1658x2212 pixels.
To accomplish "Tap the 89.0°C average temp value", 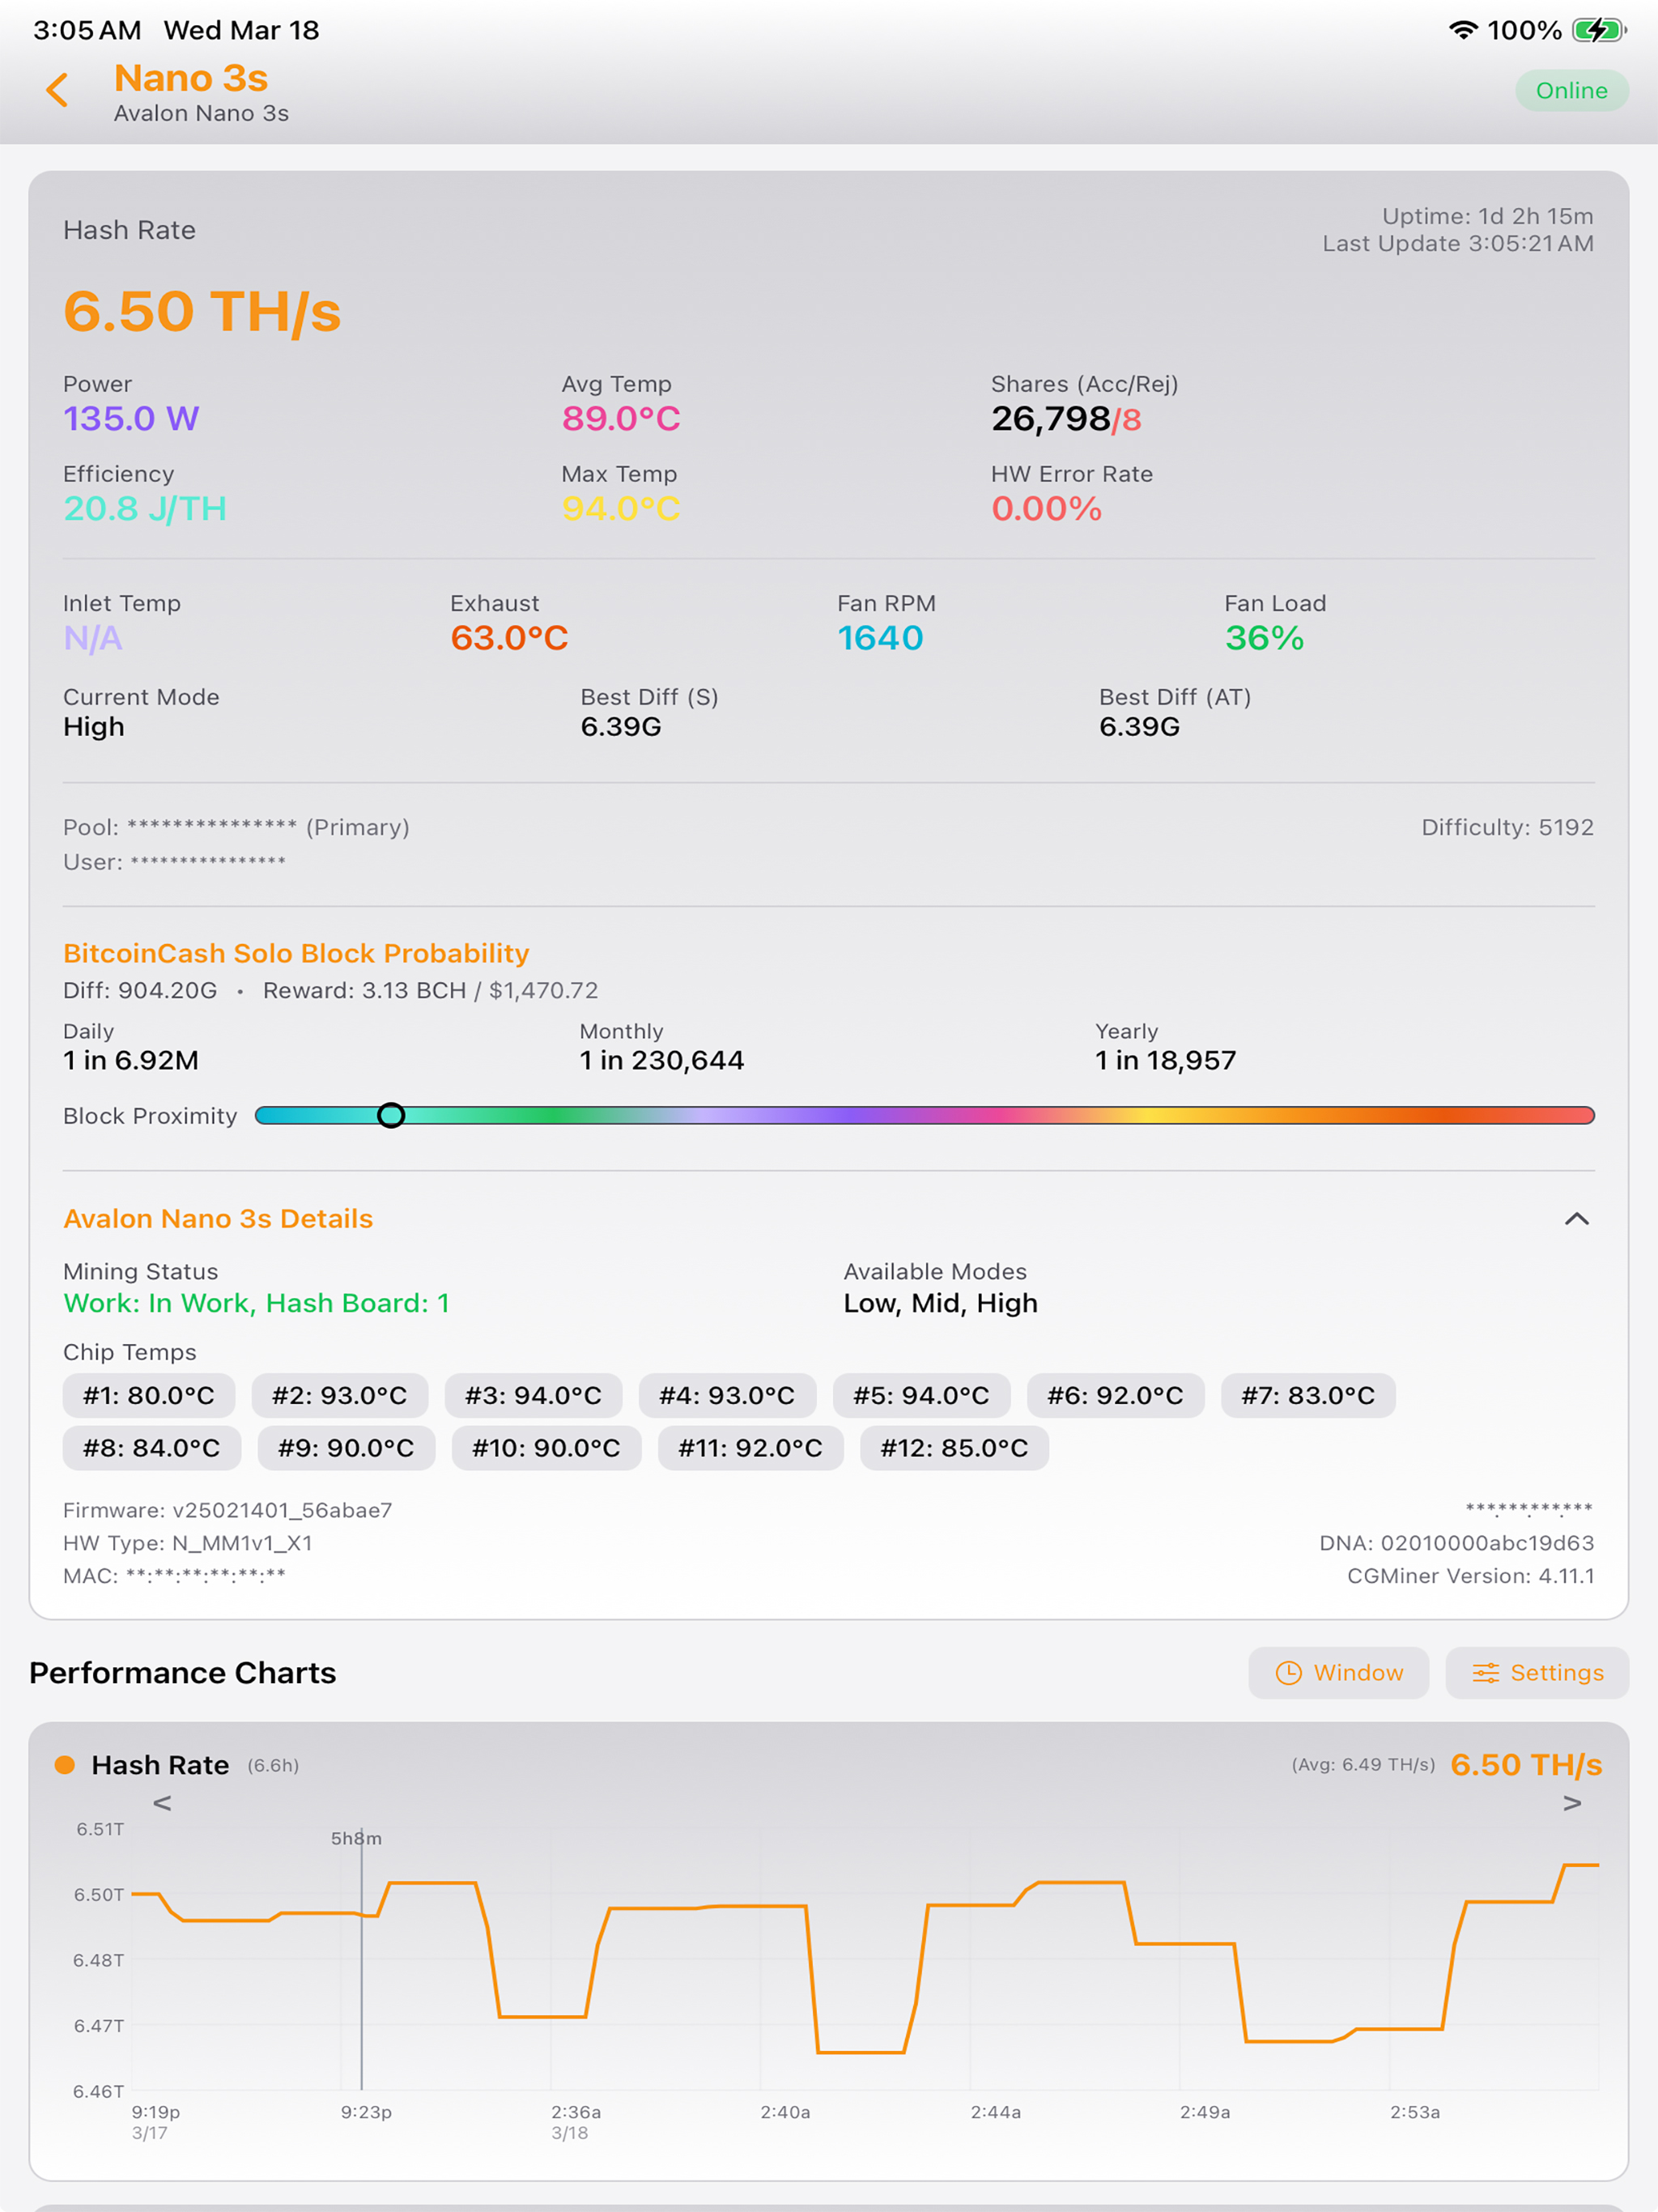I will pyautogui.click(x=621, y=418).
